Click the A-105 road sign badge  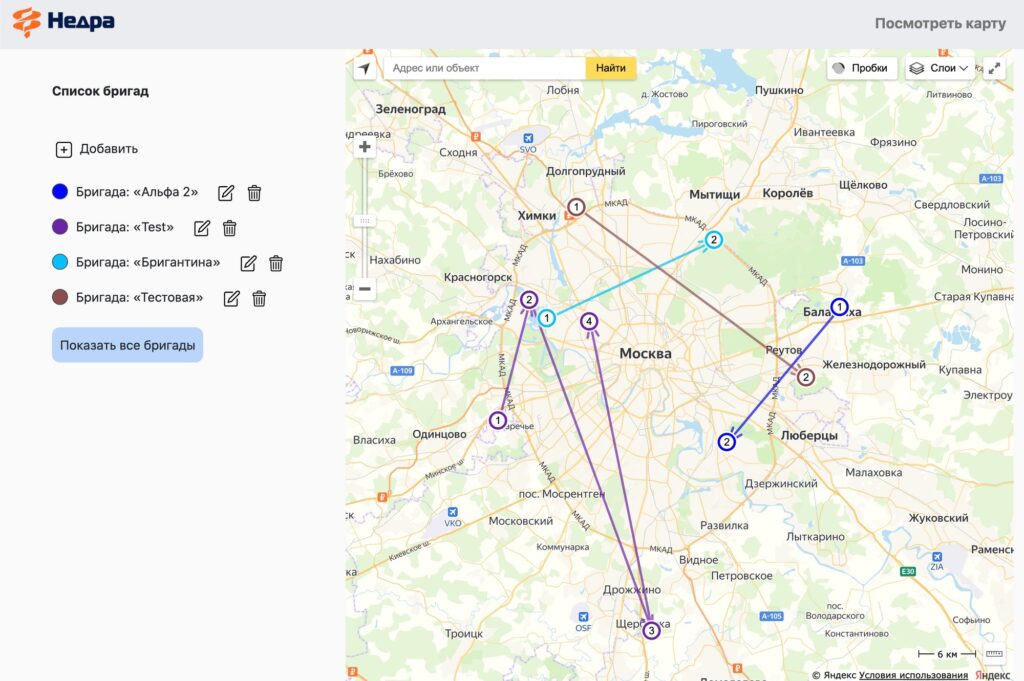click(771, 616)
